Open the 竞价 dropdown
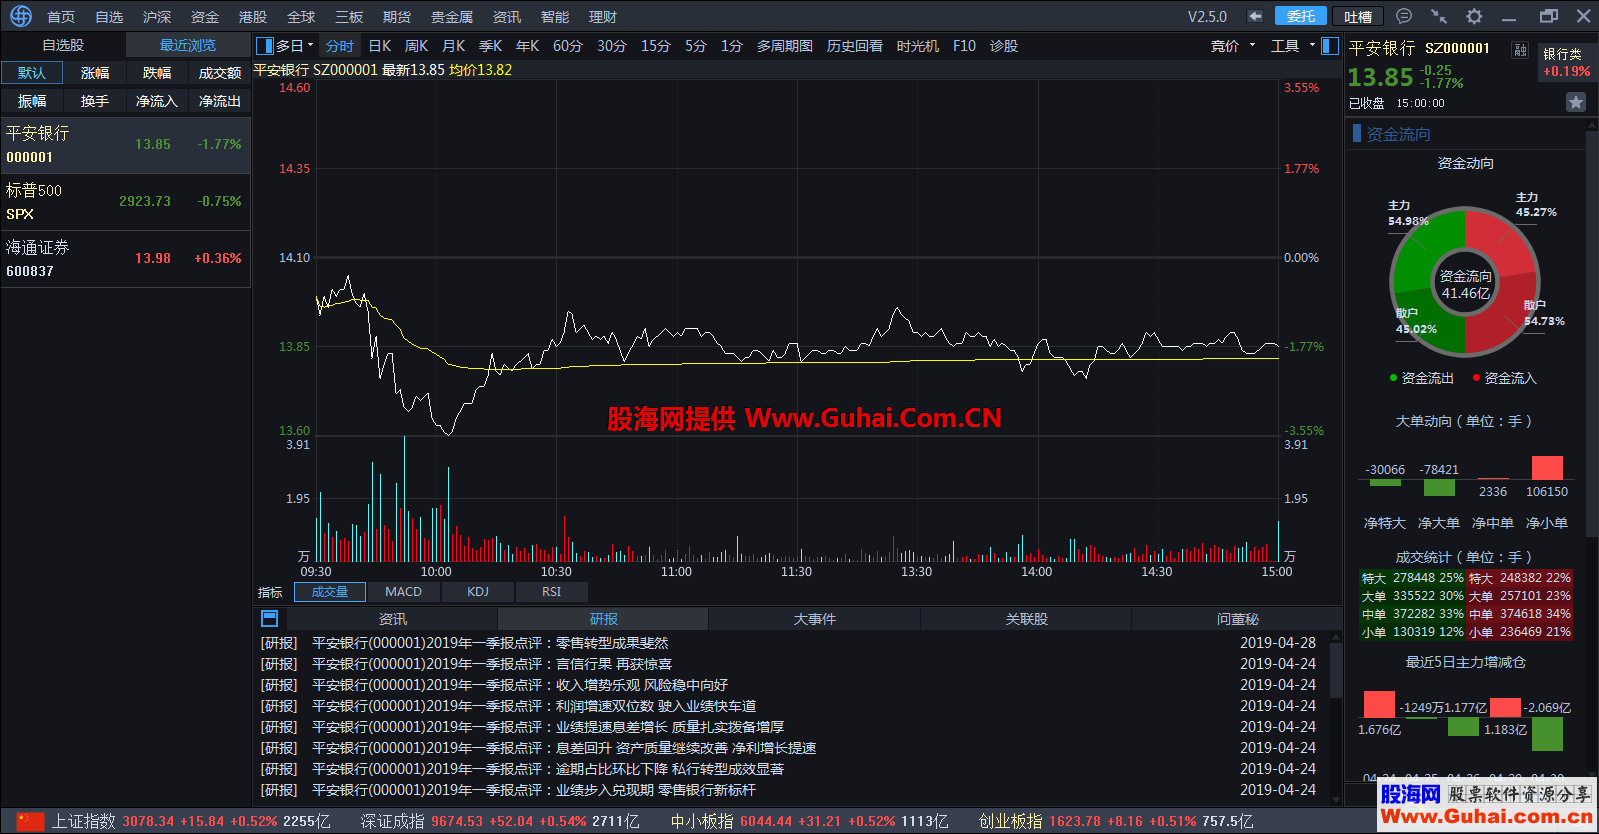Viewport: 1599px width, 834px height. point(1233,46)
